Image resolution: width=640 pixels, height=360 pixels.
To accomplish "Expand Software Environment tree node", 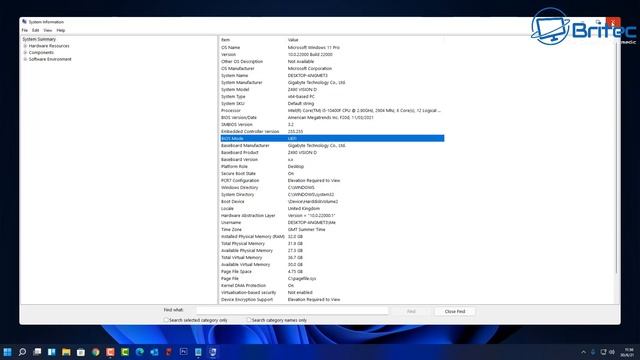I will 25,59.
